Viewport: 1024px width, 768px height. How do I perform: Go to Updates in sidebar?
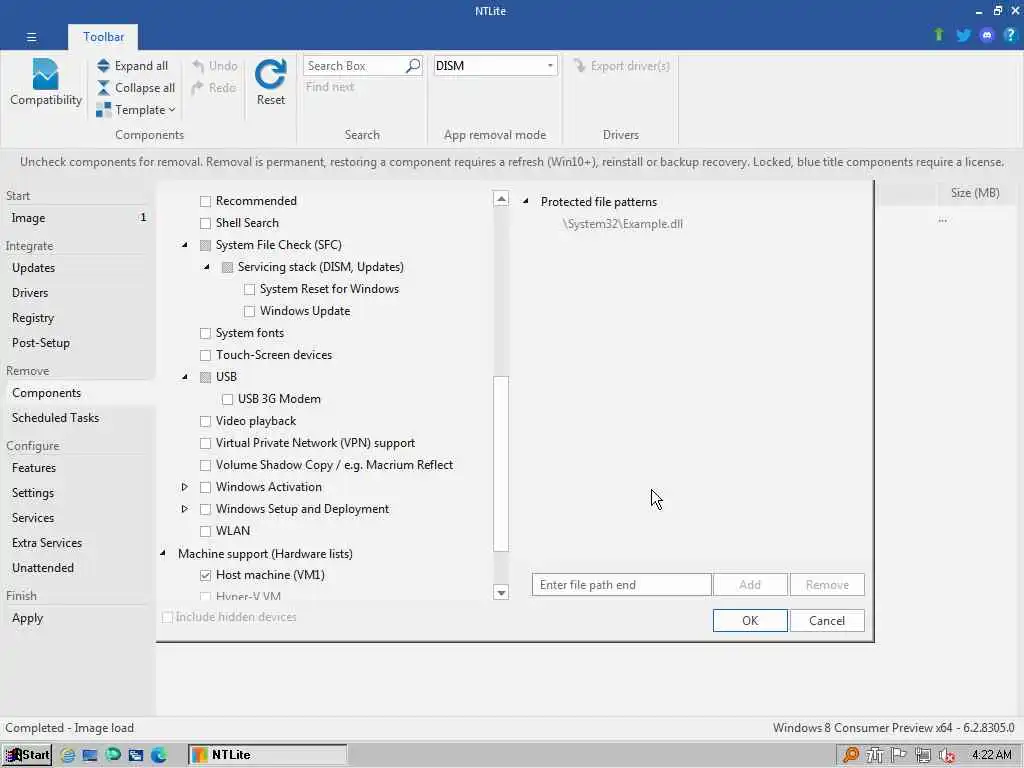[33, 268]
